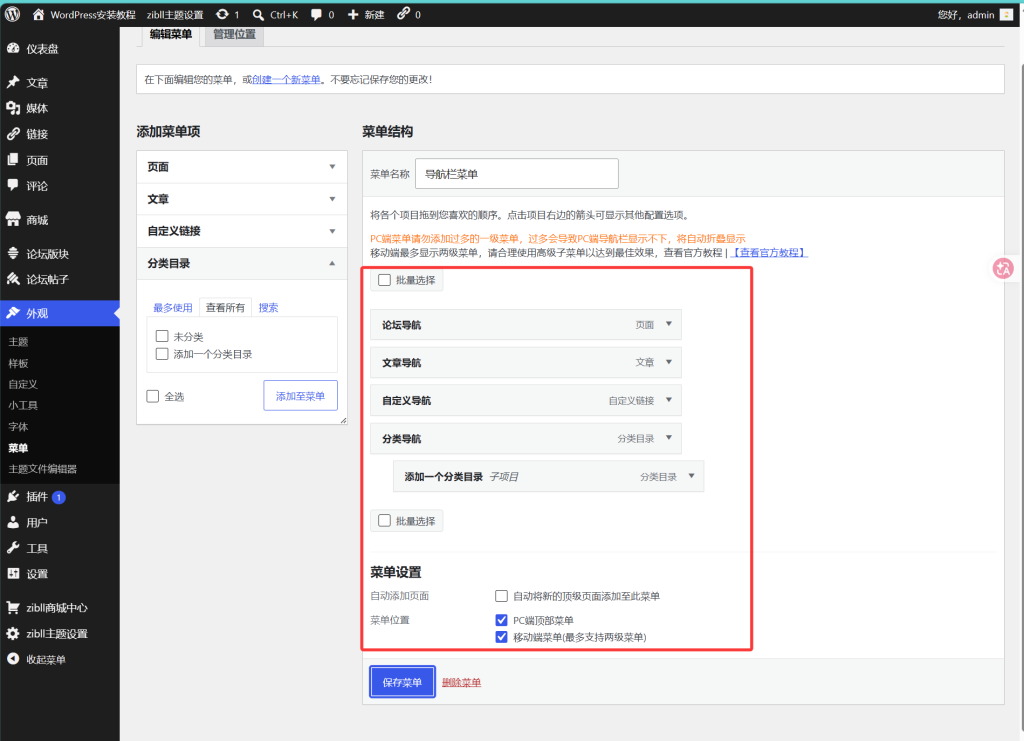
Task: Expand 自定义导航 menu item arrow
Action: [x=669, y=400]
